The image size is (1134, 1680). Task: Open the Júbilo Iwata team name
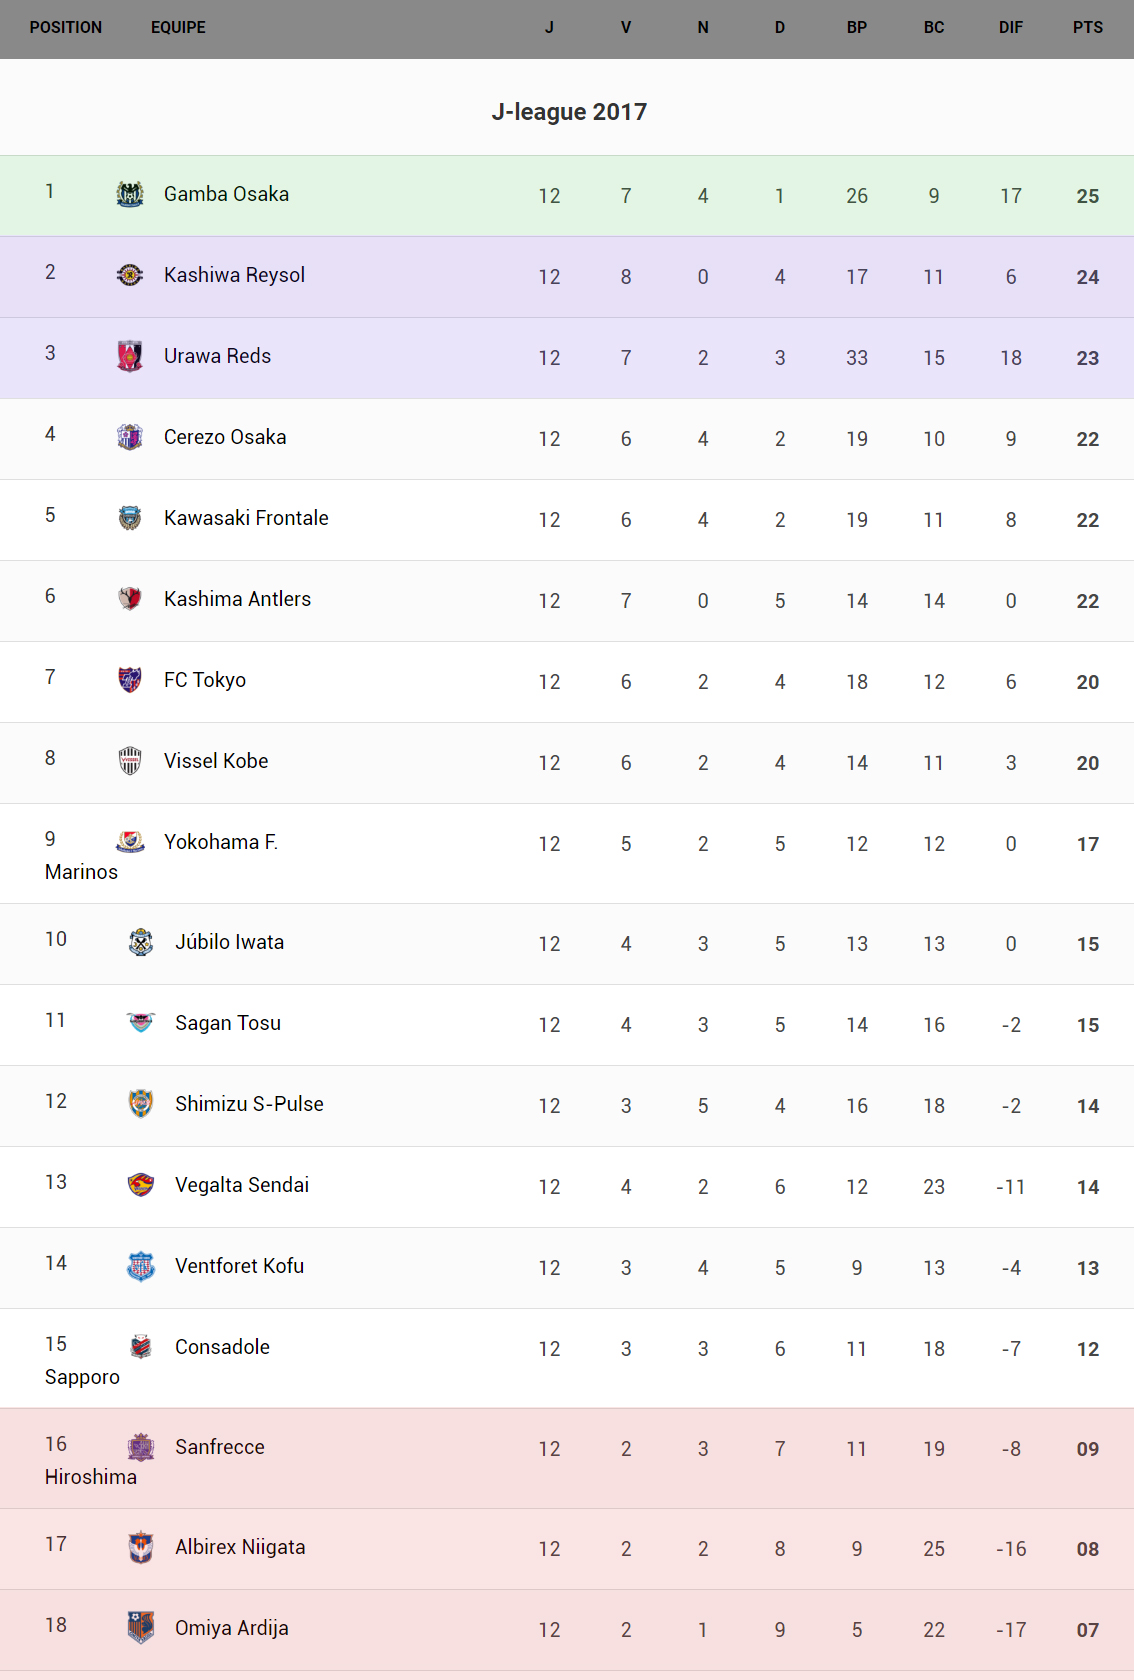(x=229, y=942)
